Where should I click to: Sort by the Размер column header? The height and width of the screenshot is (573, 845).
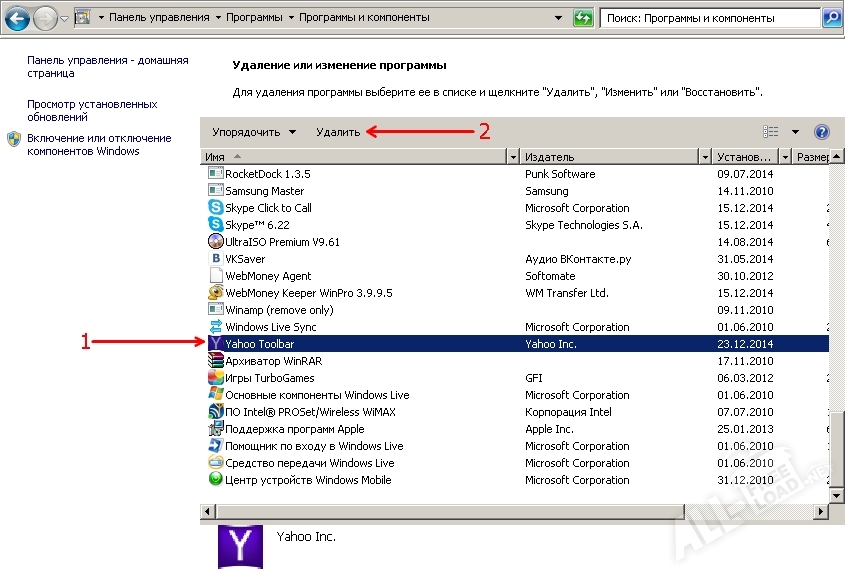click(812, 157)
